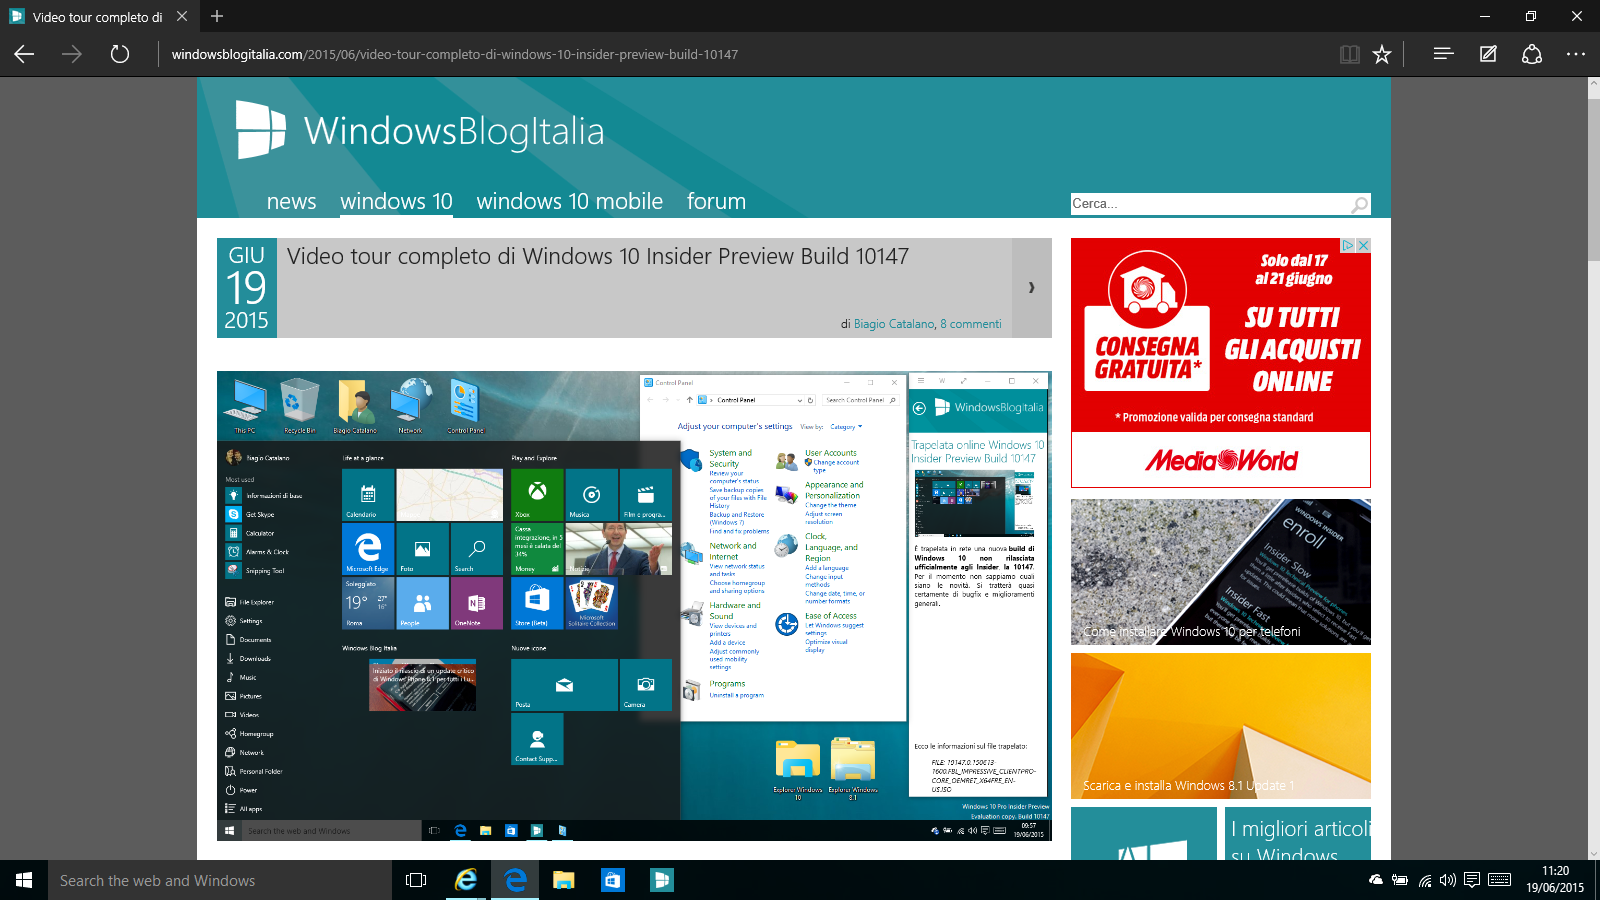This screenshot has height=900, width=1600.
Task: Open the Windows Start button
Action: tap(24, 880)
